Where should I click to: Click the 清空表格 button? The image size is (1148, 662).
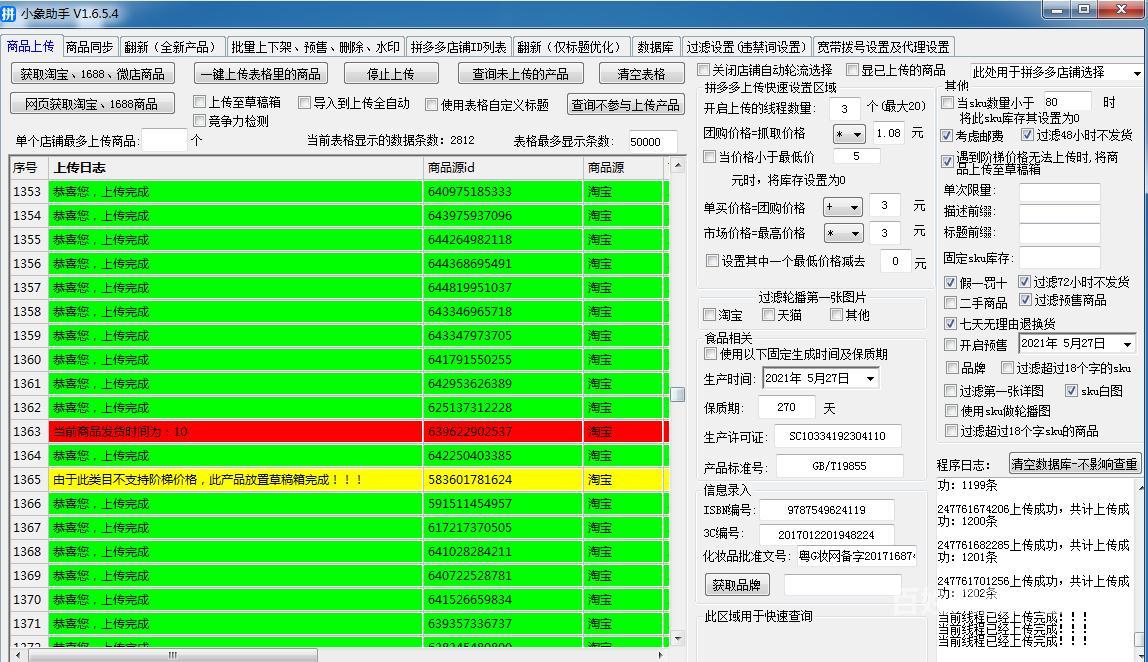(641, 74)
